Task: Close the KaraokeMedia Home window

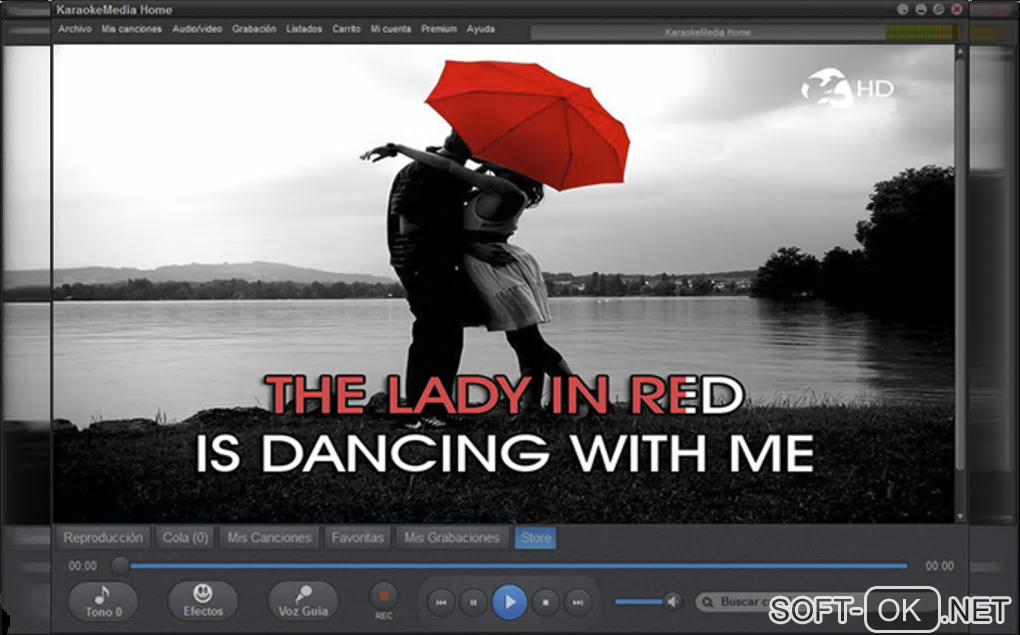Action: click(957, 9)
